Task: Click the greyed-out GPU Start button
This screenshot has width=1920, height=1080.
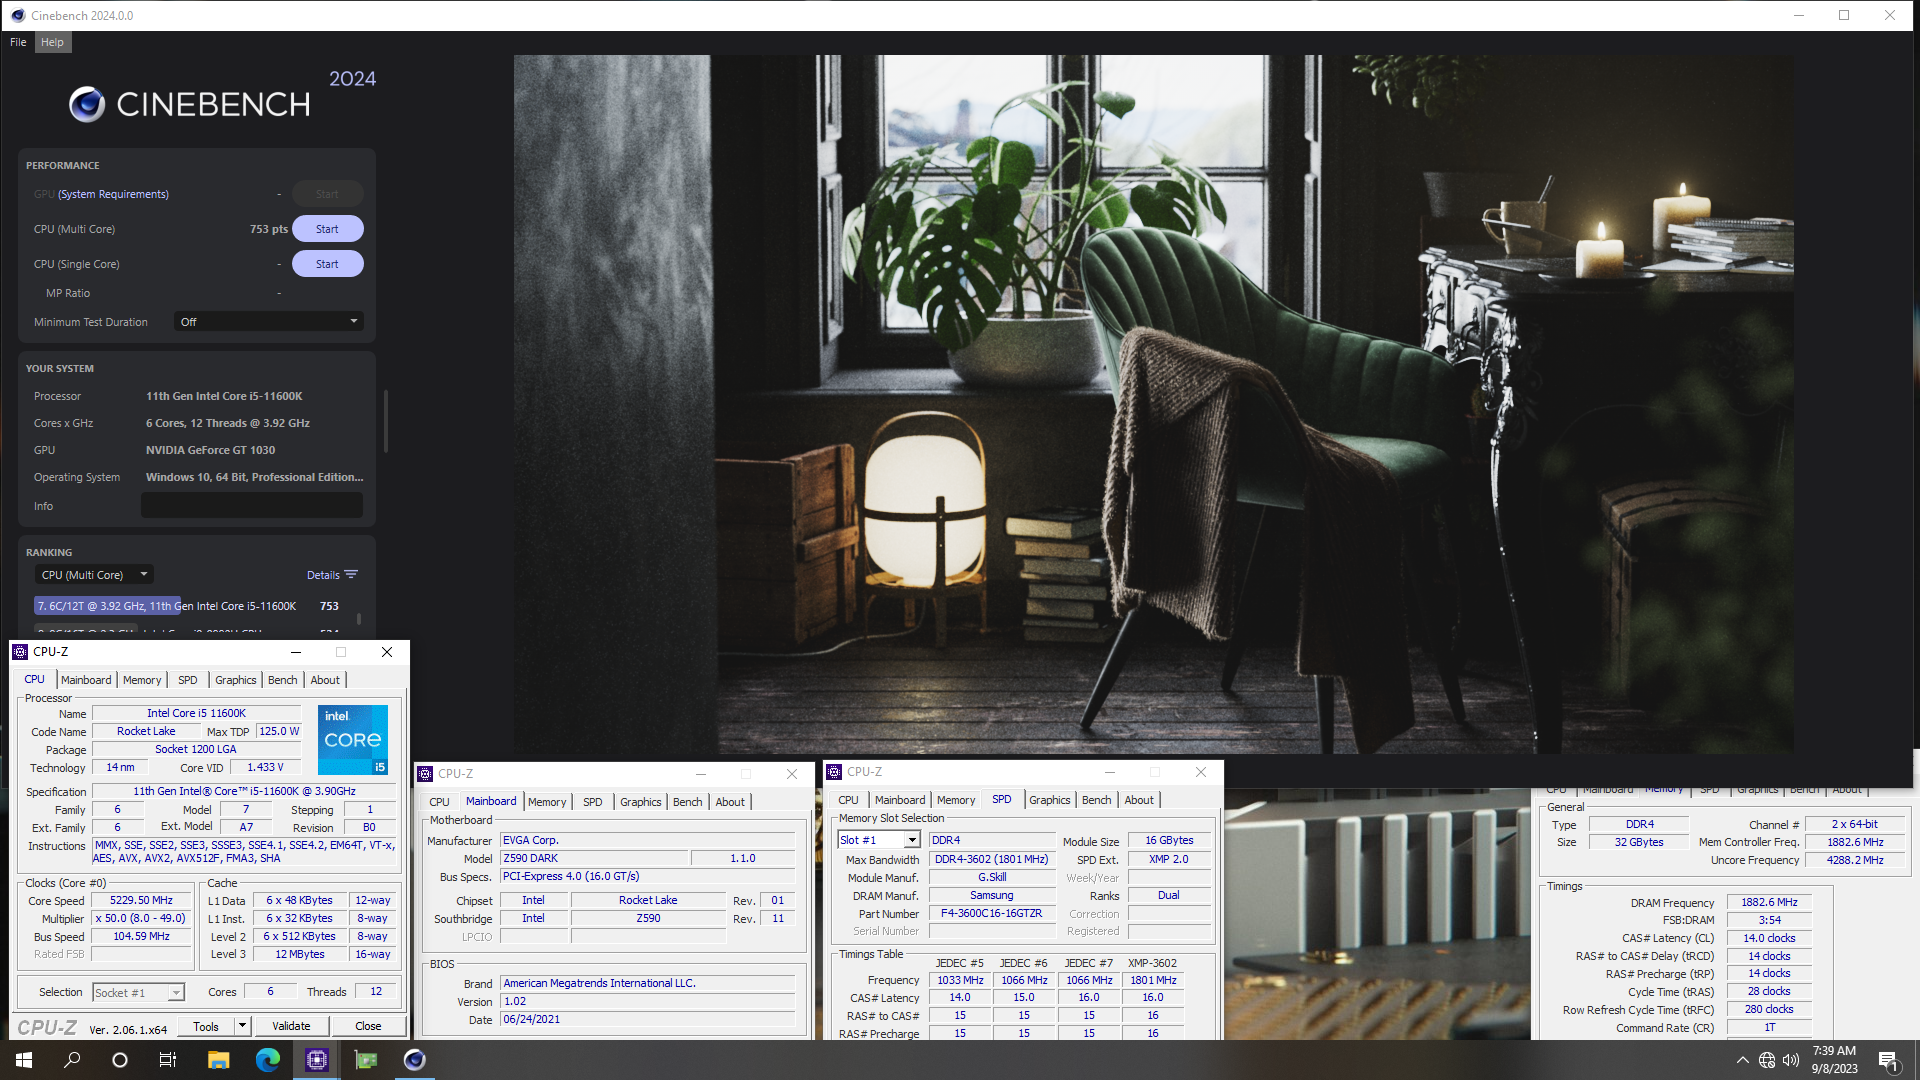Action: (x=327, y=194)
